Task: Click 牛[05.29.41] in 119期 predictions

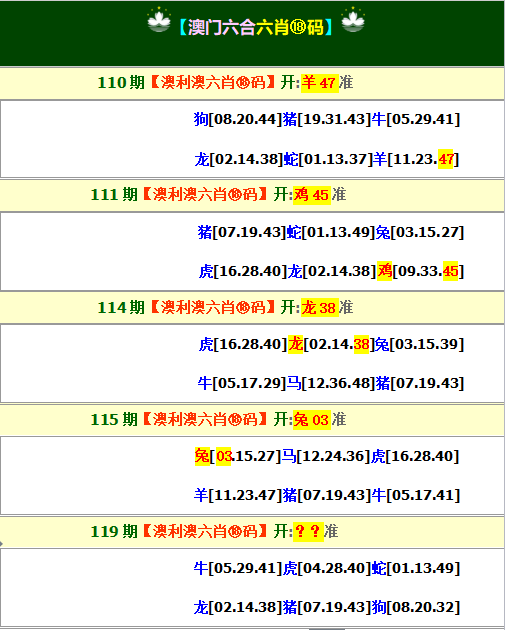Action: [x=238, y=568]
